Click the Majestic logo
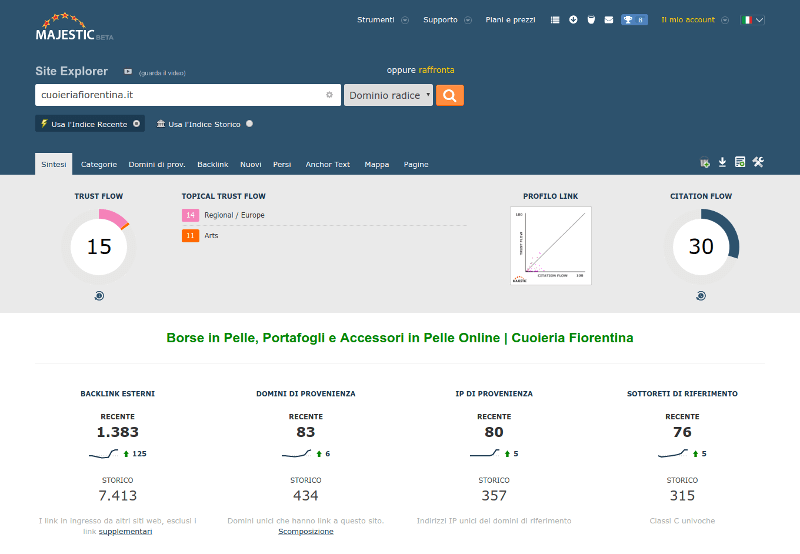The height and width of the screenshot is (554, 800). coord(74,27)
